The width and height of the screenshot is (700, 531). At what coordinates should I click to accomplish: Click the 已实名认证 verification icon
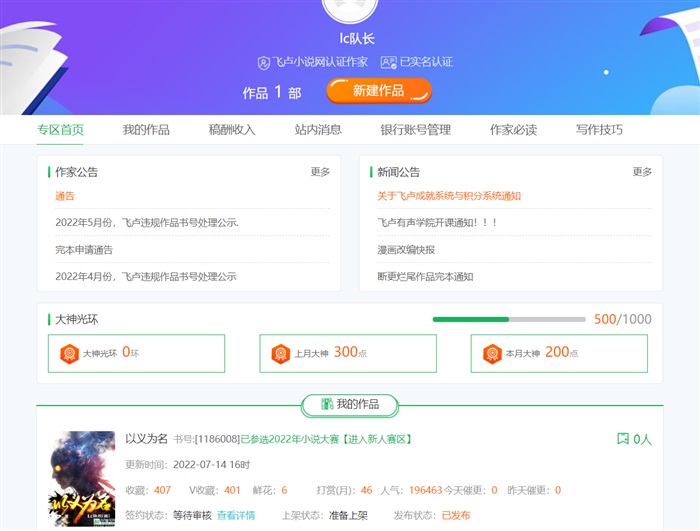click(390, 62)
